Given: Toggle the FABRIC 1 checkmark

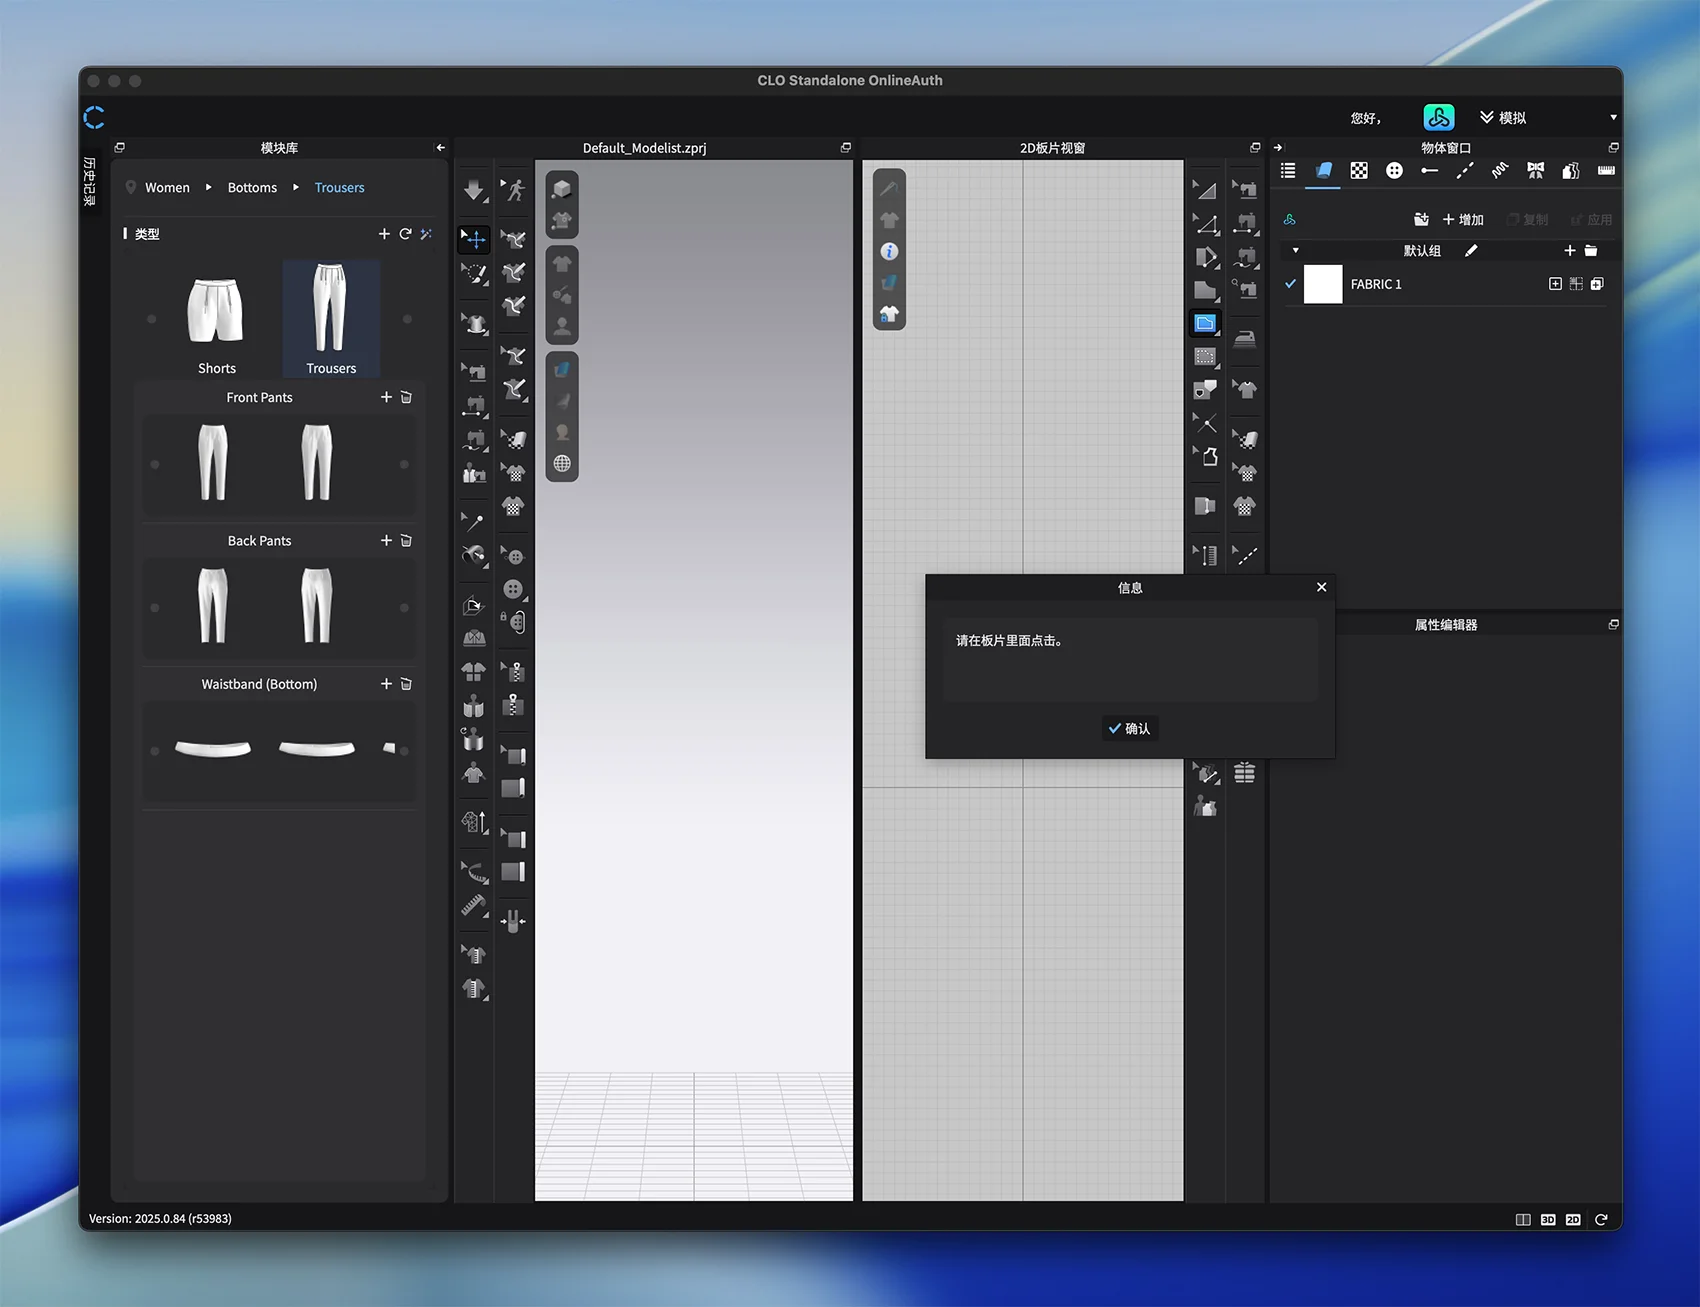Looking at the screenshot, I should [x=1290, y=284].
